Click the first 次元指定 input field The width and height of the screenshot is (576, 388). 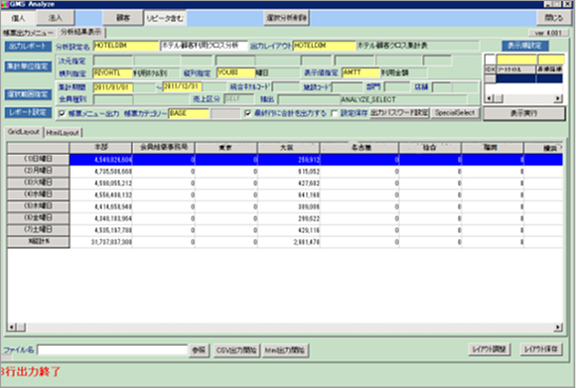pyautogui.click(x=112, y=60)
